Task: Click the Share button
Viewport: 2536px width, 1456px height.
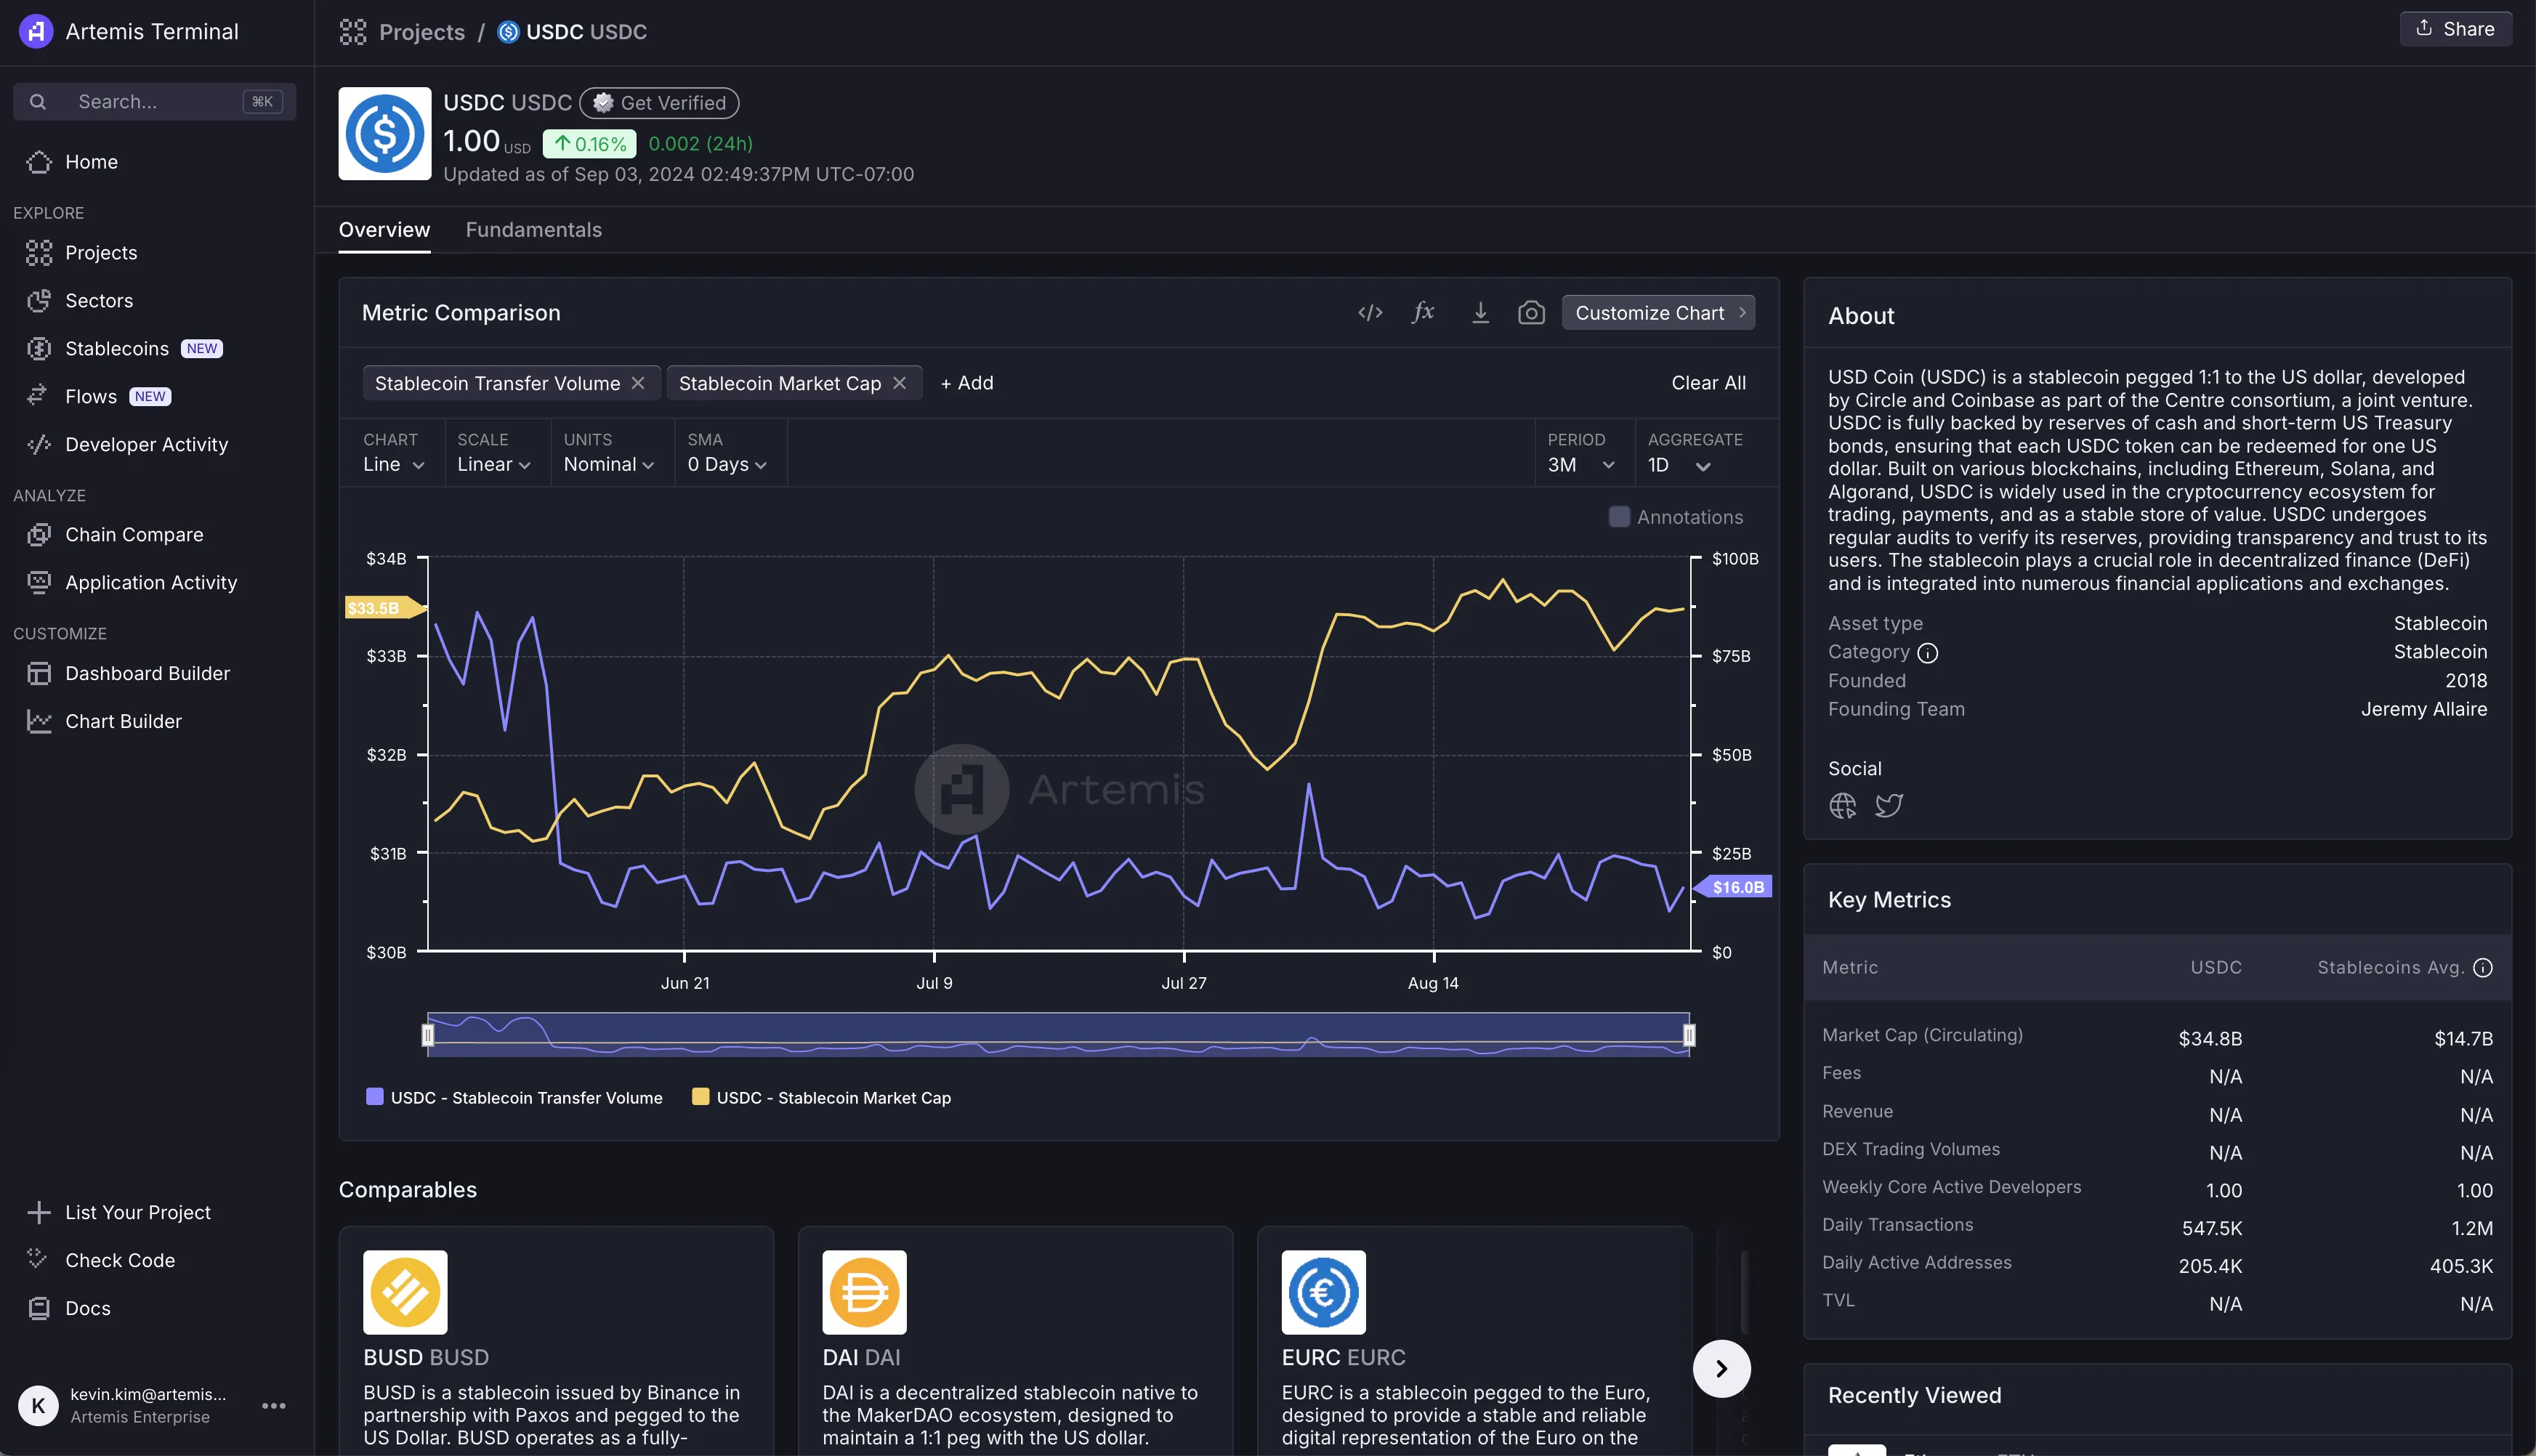Action: click(x=2455, y=29)
